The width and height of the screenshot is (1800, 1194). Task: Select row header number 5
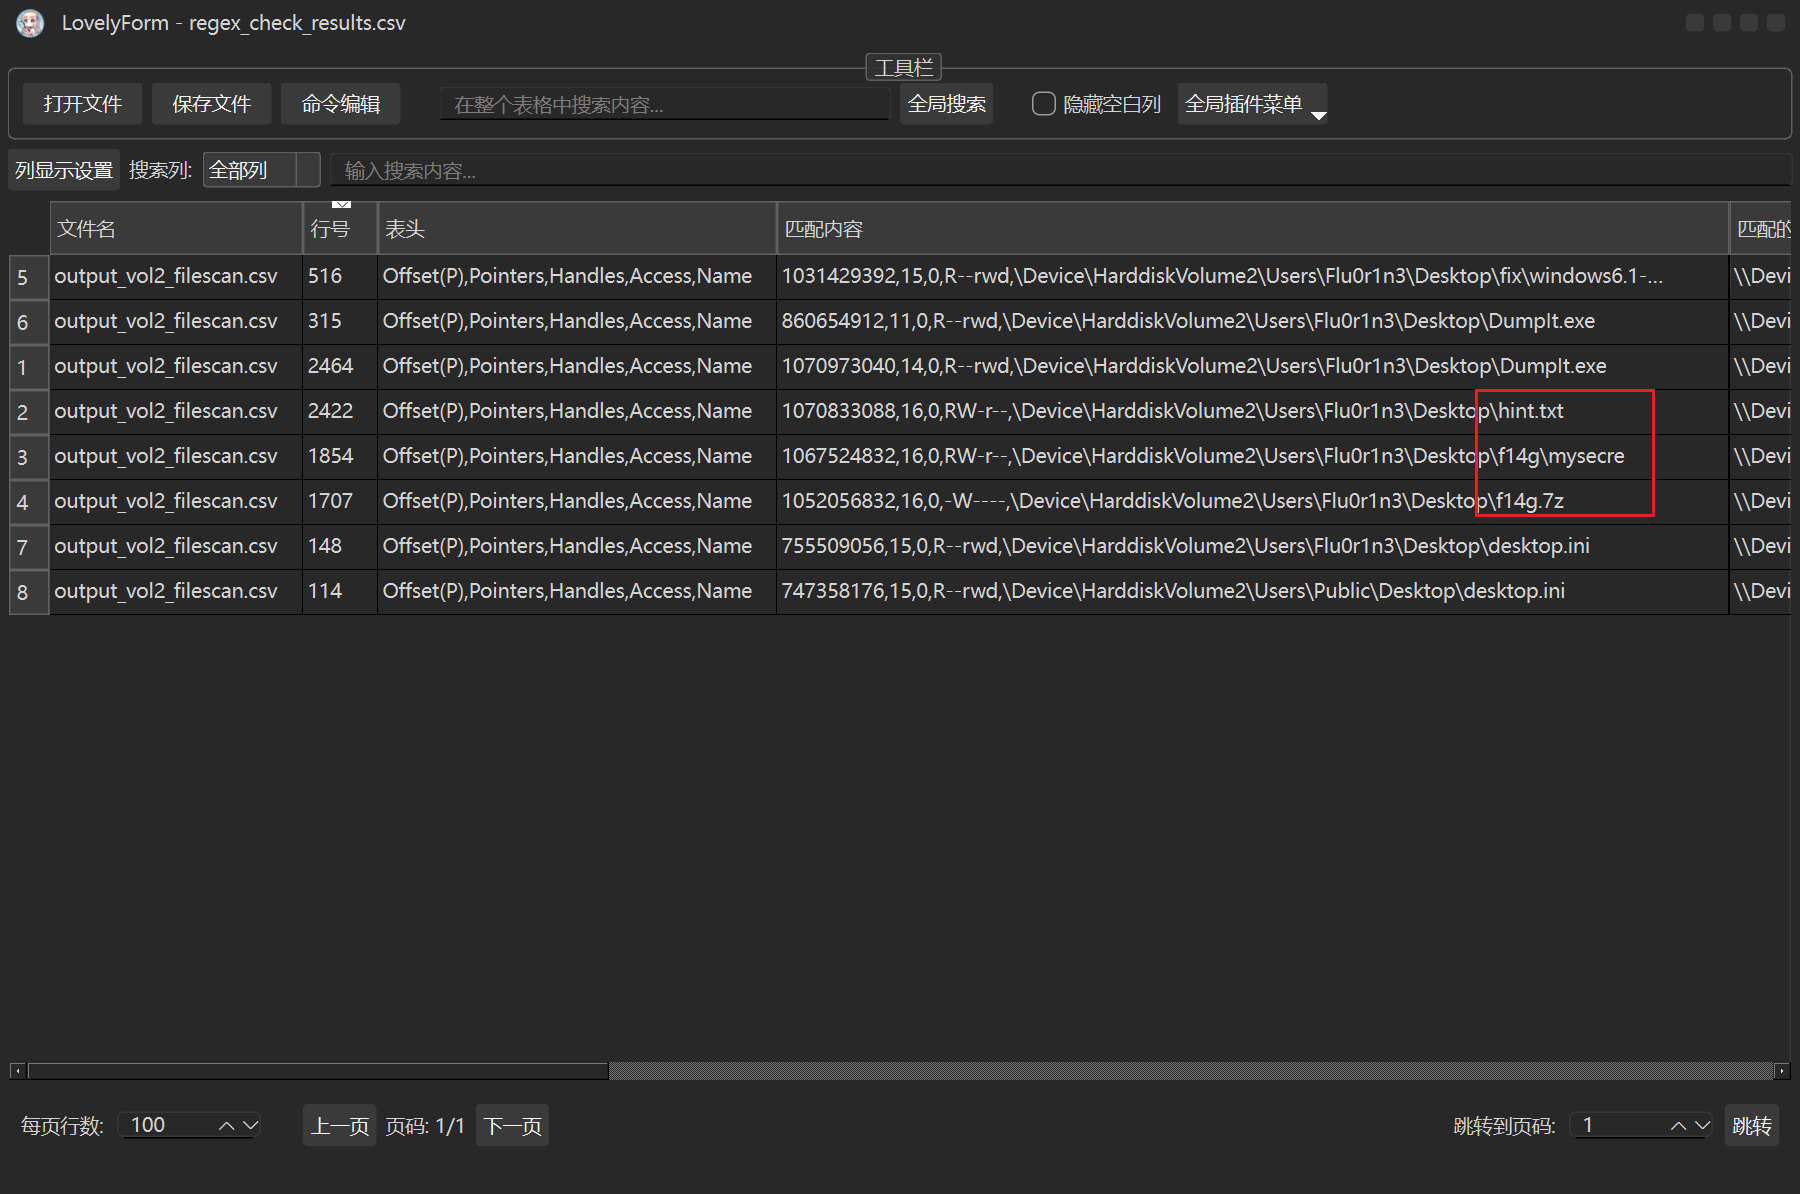click(29, 277)
